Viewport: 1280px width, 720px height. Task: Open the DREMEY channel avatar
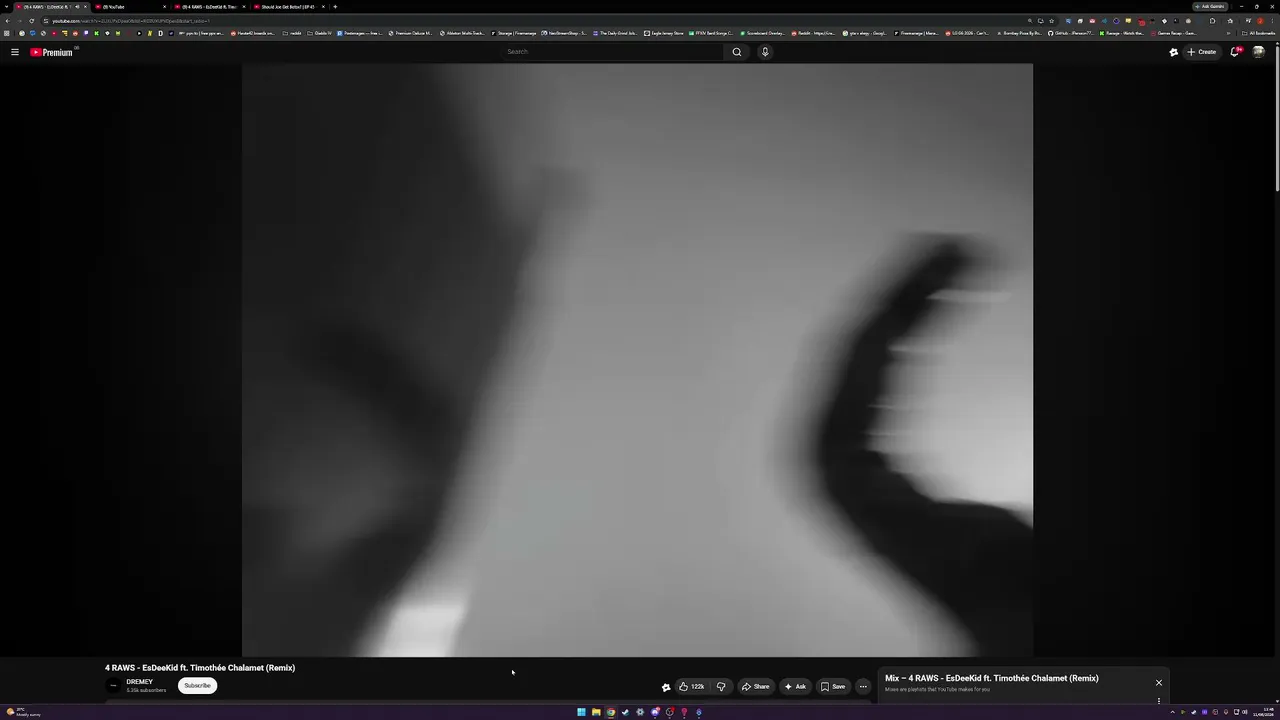pos(113,685)
